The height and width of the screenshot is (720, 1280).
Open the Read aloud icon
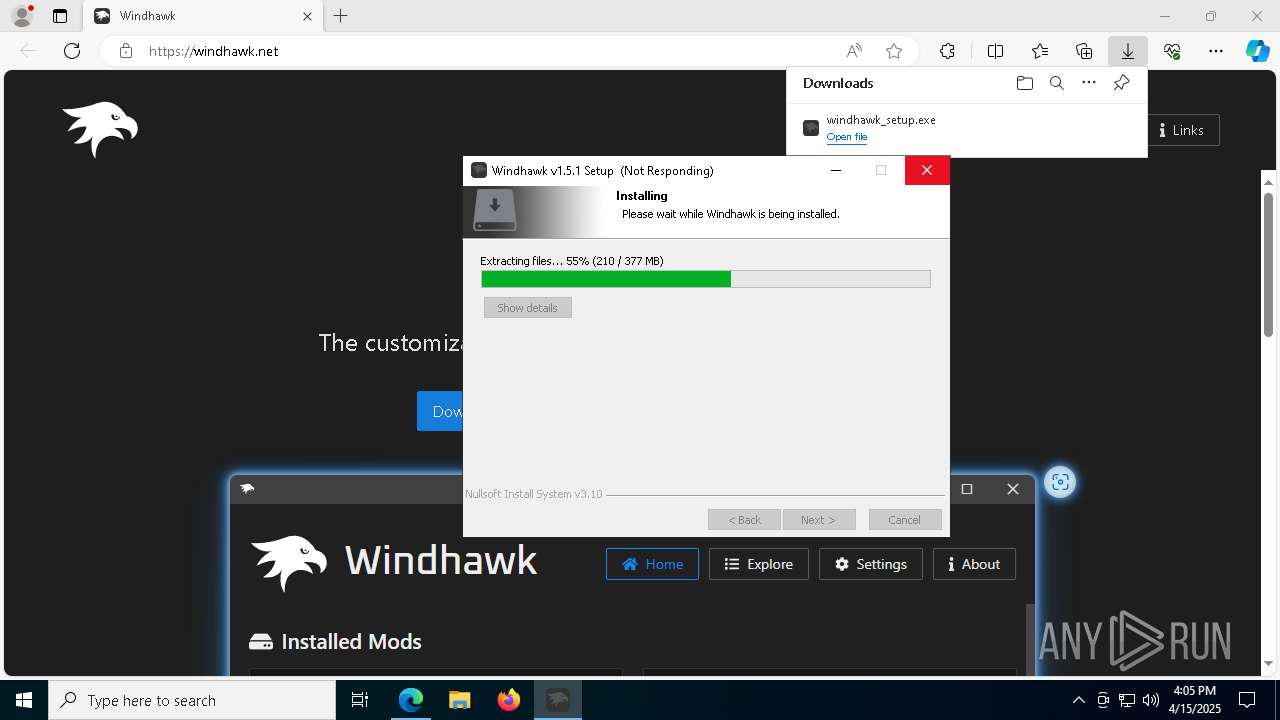[x=854, y=51]
